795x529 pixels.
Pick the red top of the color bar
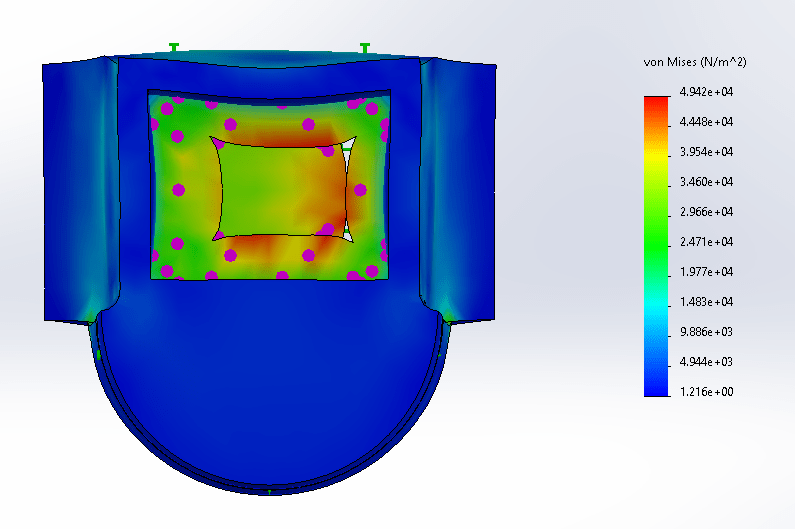656,102
